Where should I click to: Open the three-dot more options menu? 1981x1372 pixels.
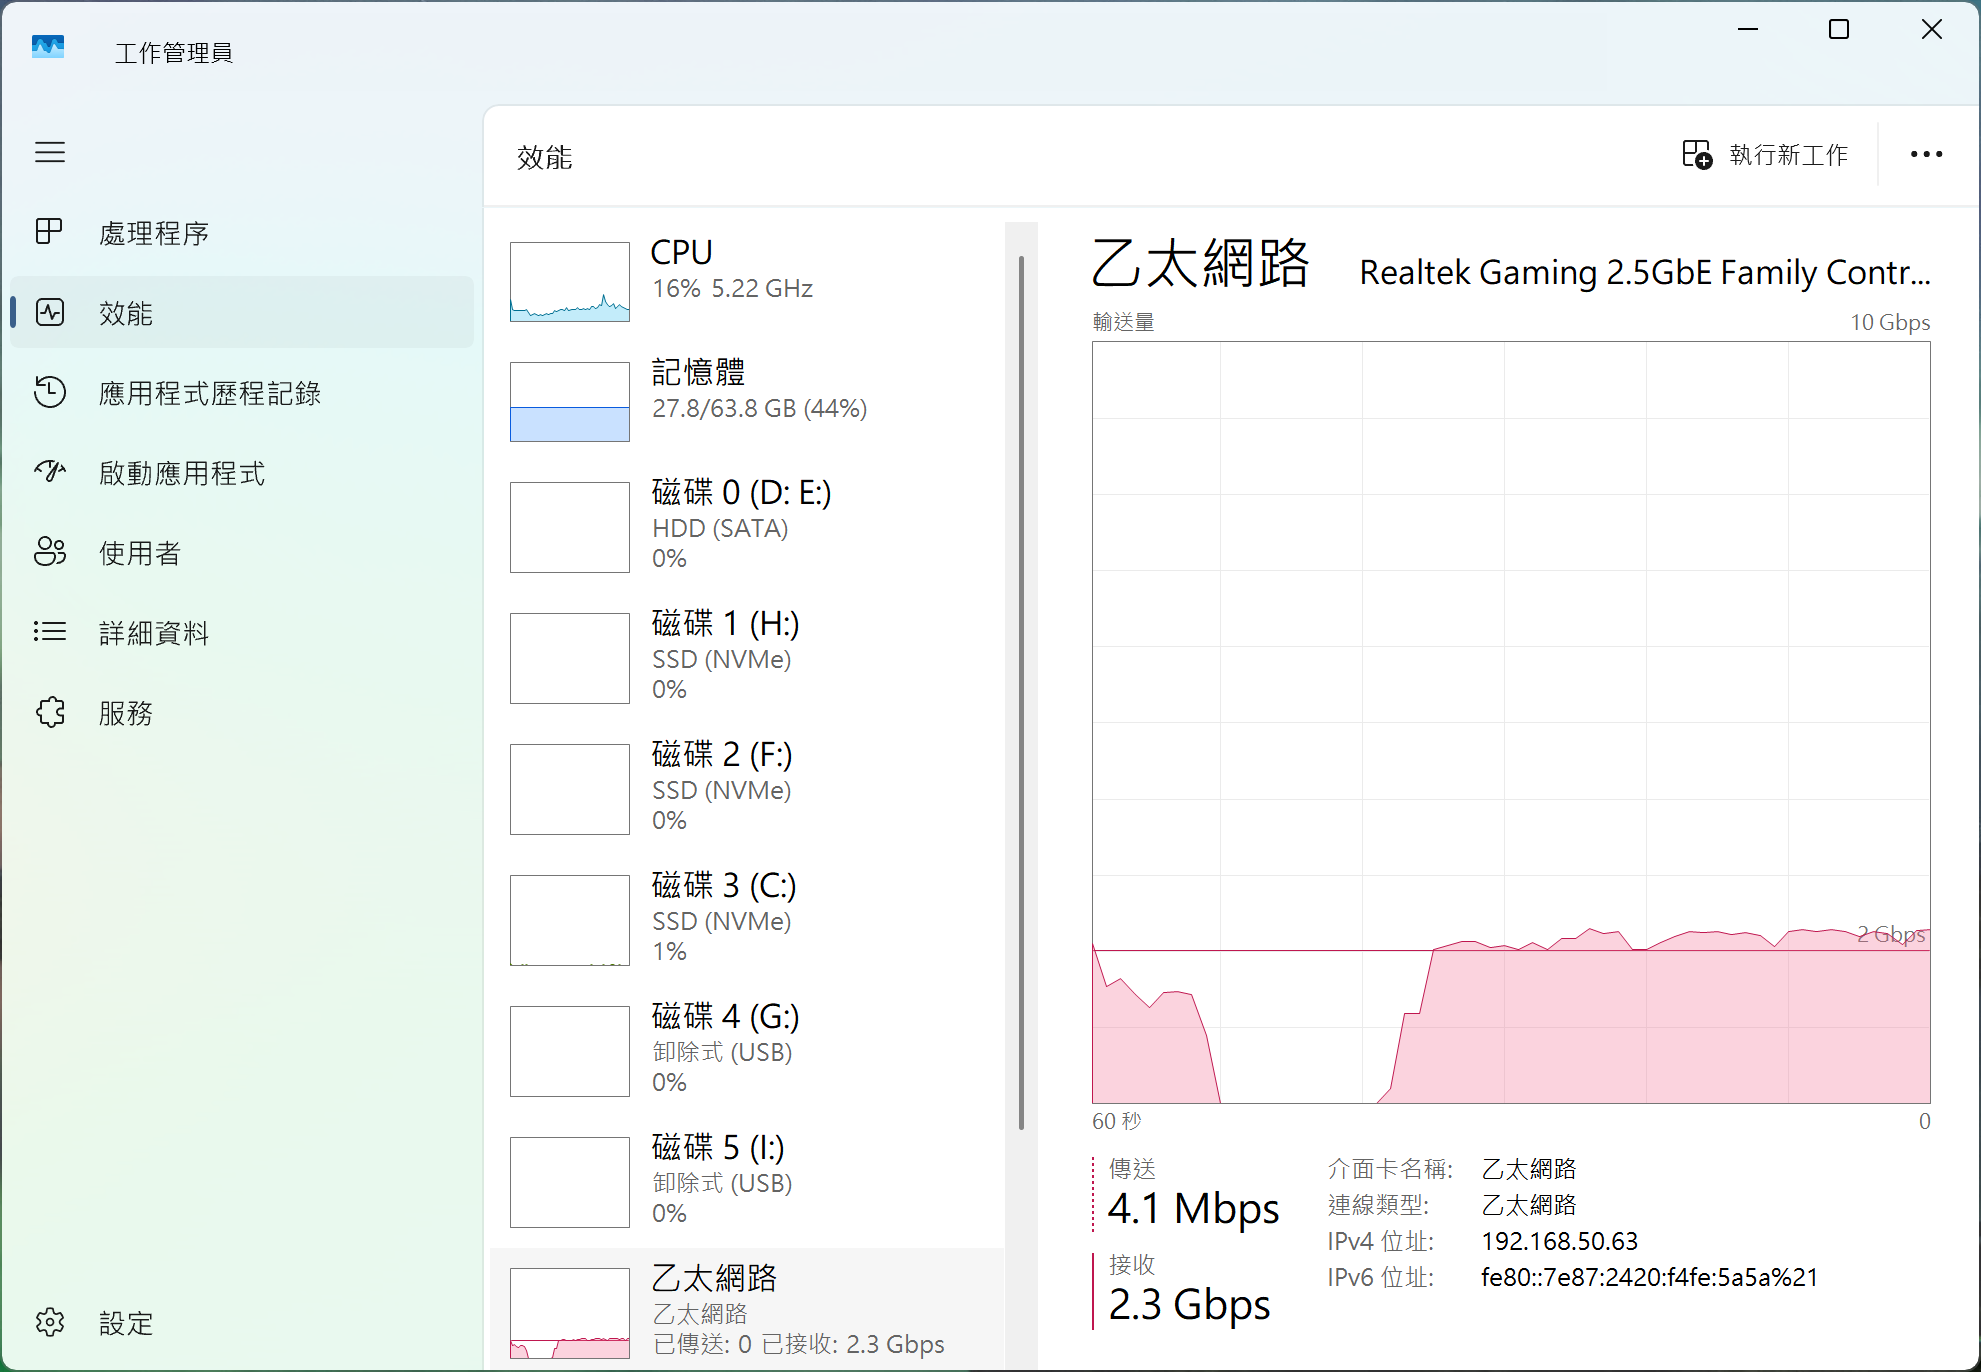[x=1926, y=155]
